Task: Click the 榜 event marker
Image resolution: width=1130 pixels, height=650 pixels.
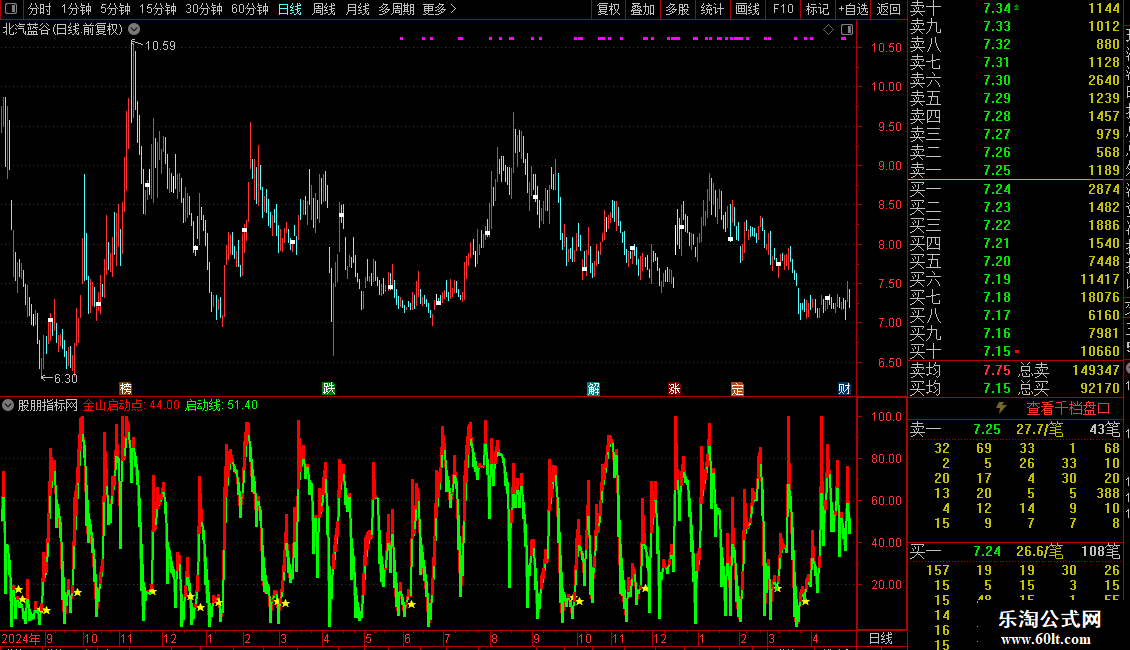Action: coord(125,389)
